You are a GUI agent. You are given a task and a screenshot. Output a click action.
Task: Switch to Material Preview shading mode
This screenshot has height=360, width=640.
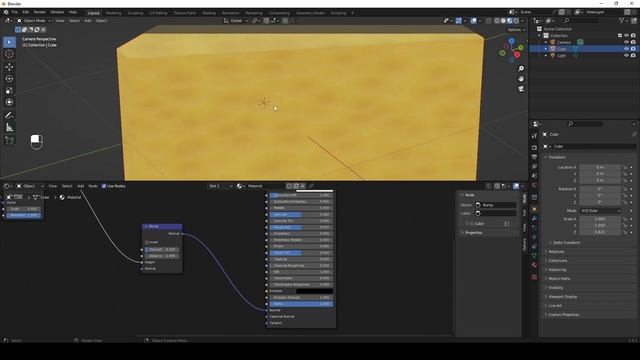[x=509, y=20]
